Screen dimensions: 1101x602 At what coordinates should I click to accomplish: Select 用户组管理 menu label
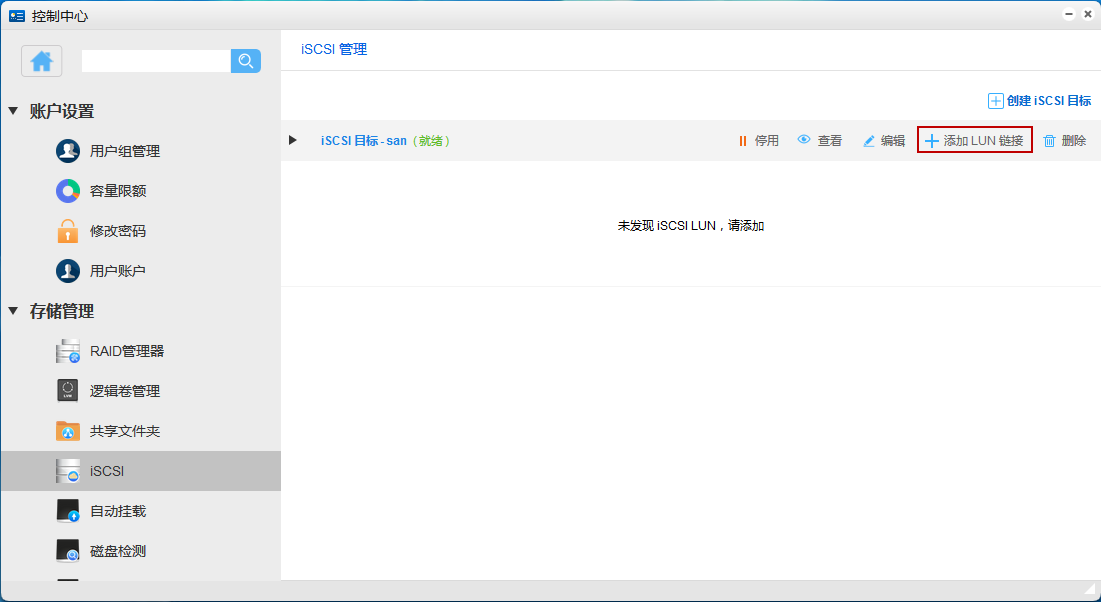click(125, 151)
